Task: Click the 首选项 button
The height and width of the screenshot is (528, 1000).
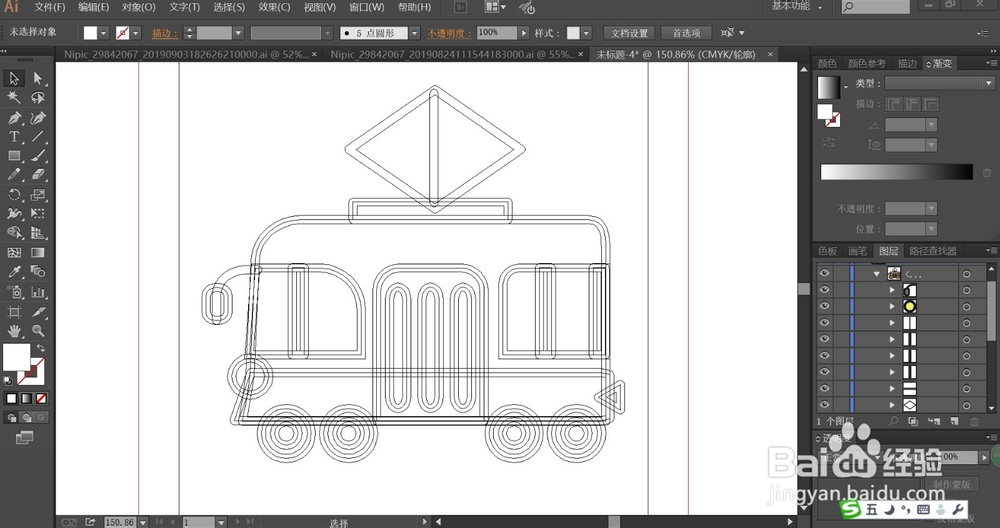Action: 686,33
